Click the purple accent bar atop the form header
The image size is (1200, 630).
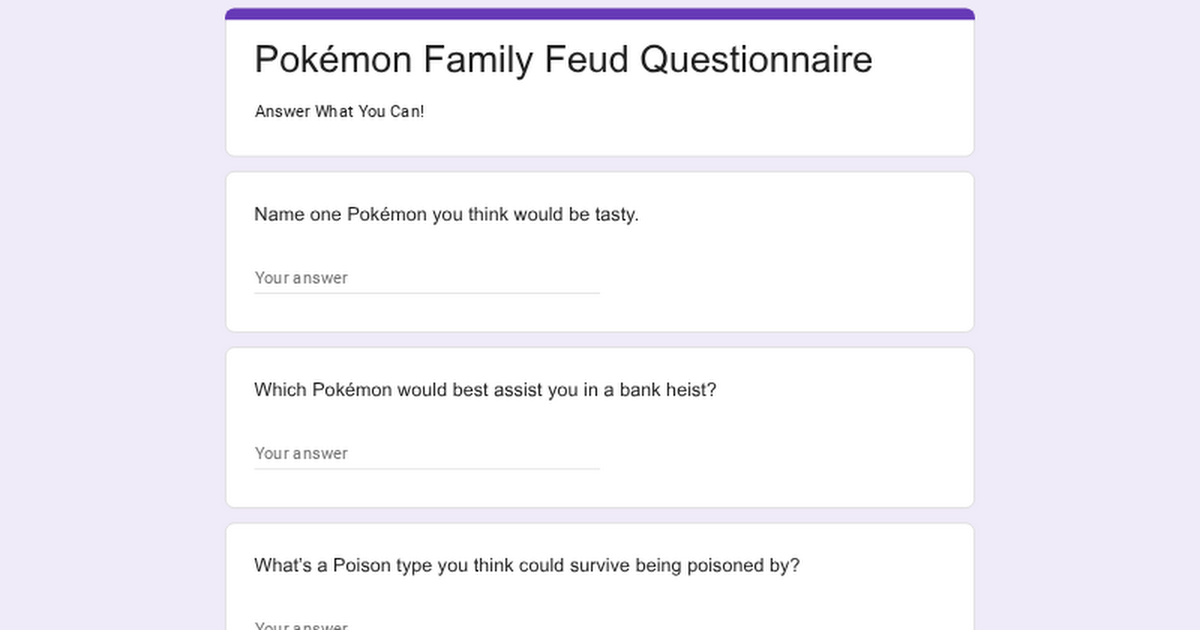600,14
